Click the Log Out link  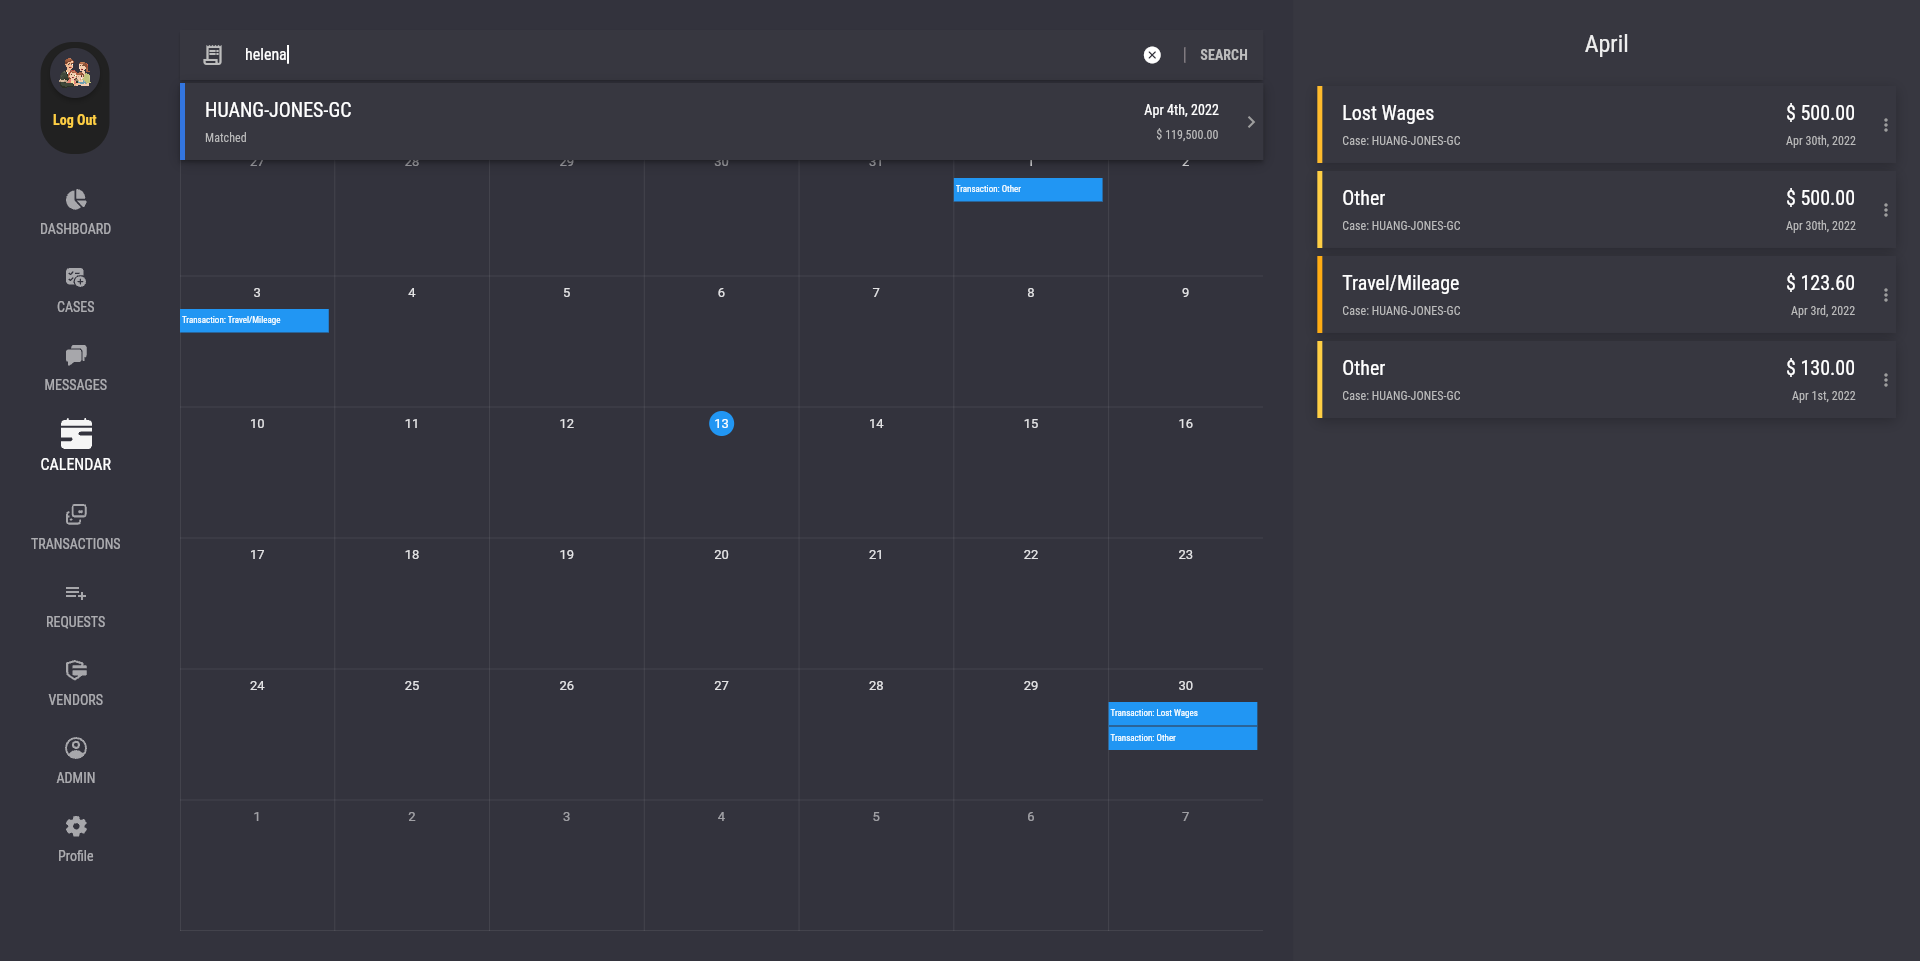[75, 120]
